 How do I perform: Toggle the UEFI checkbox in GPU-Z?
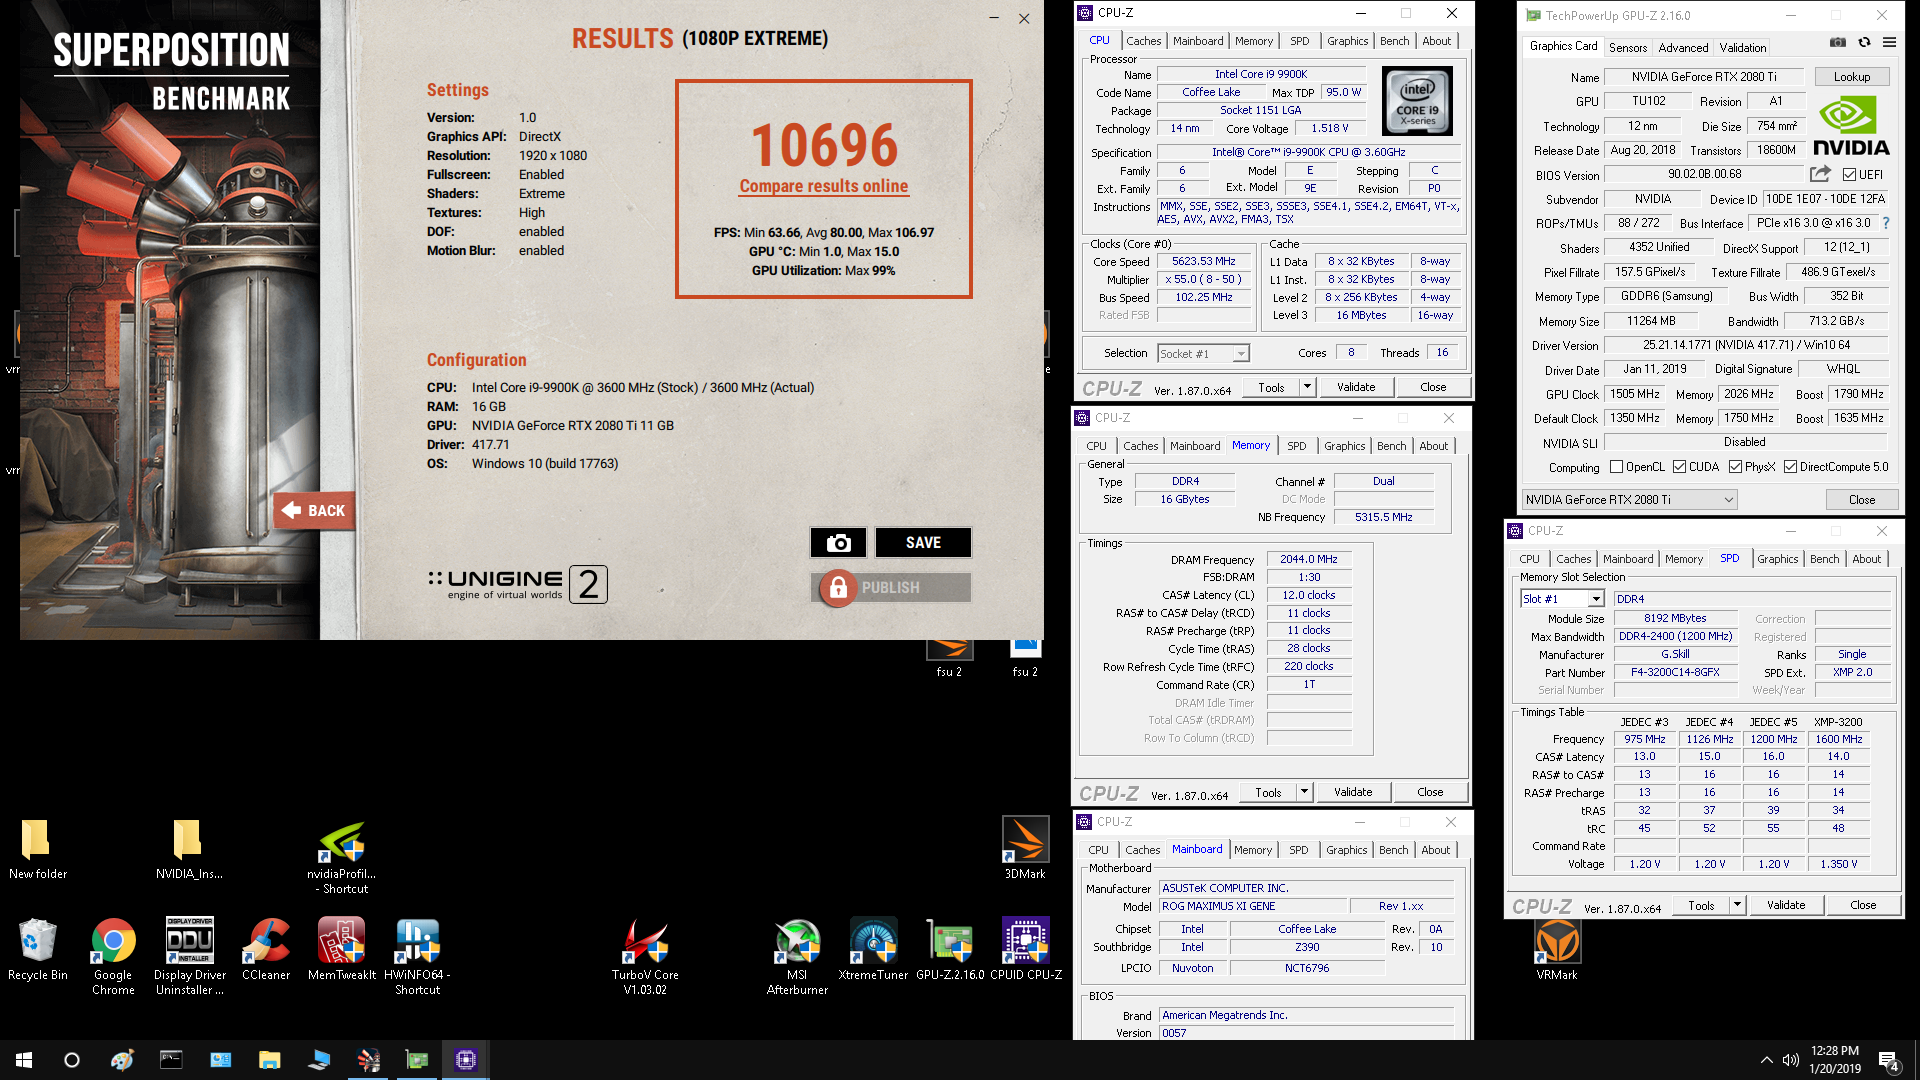click(1849, 174)
